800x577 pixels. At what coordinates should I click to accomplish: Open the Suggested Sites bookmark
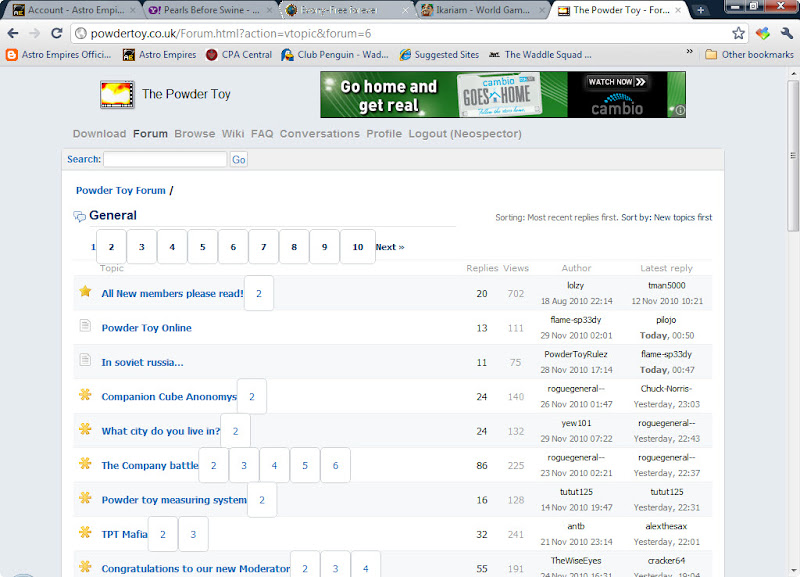coord(439,55)
